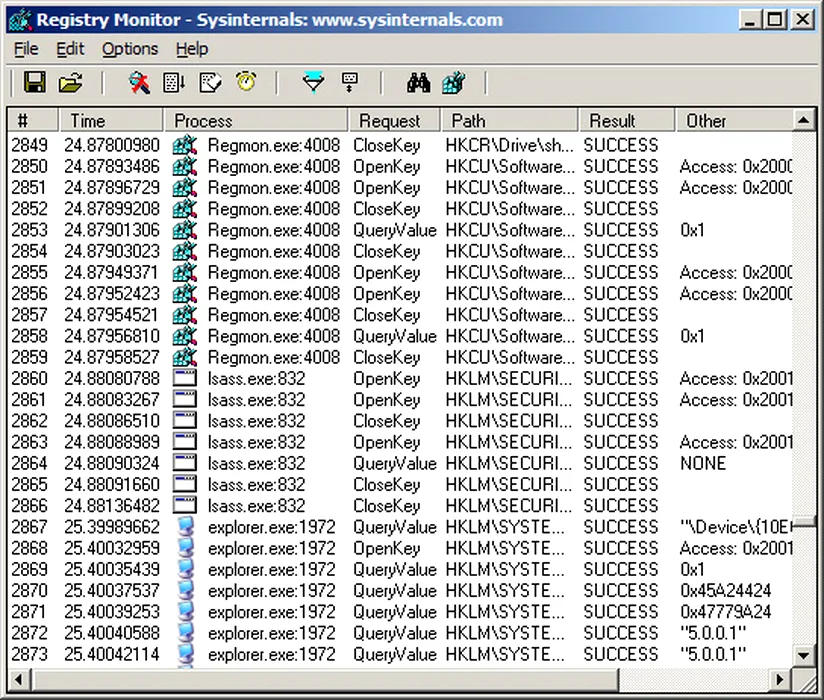Click CloseKey request in row 2852
The height and width of the screenshot is (700, 824).
[387, 209]
